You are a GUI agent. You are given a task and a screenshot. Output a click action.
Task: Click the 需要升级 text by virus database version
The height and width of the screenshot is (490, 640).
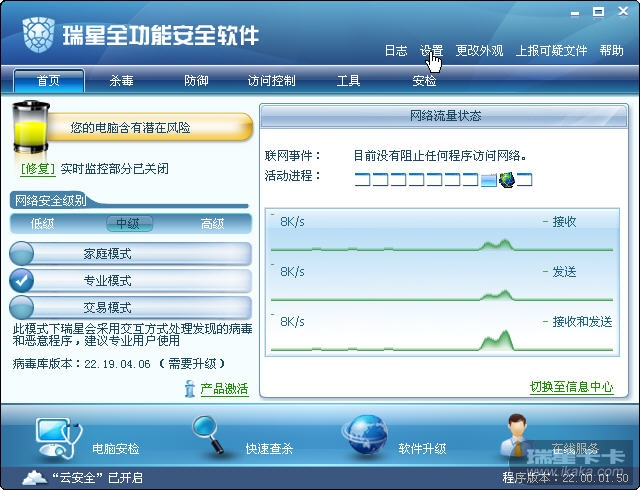pyautogui.click(x=191, y=363)
